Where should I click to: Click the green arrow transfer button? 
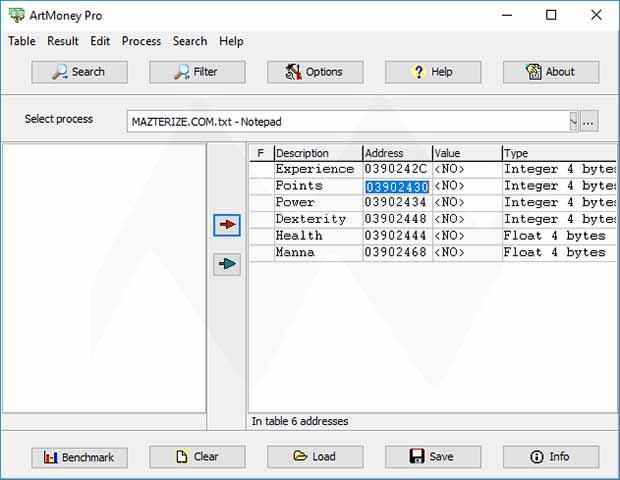228,264
